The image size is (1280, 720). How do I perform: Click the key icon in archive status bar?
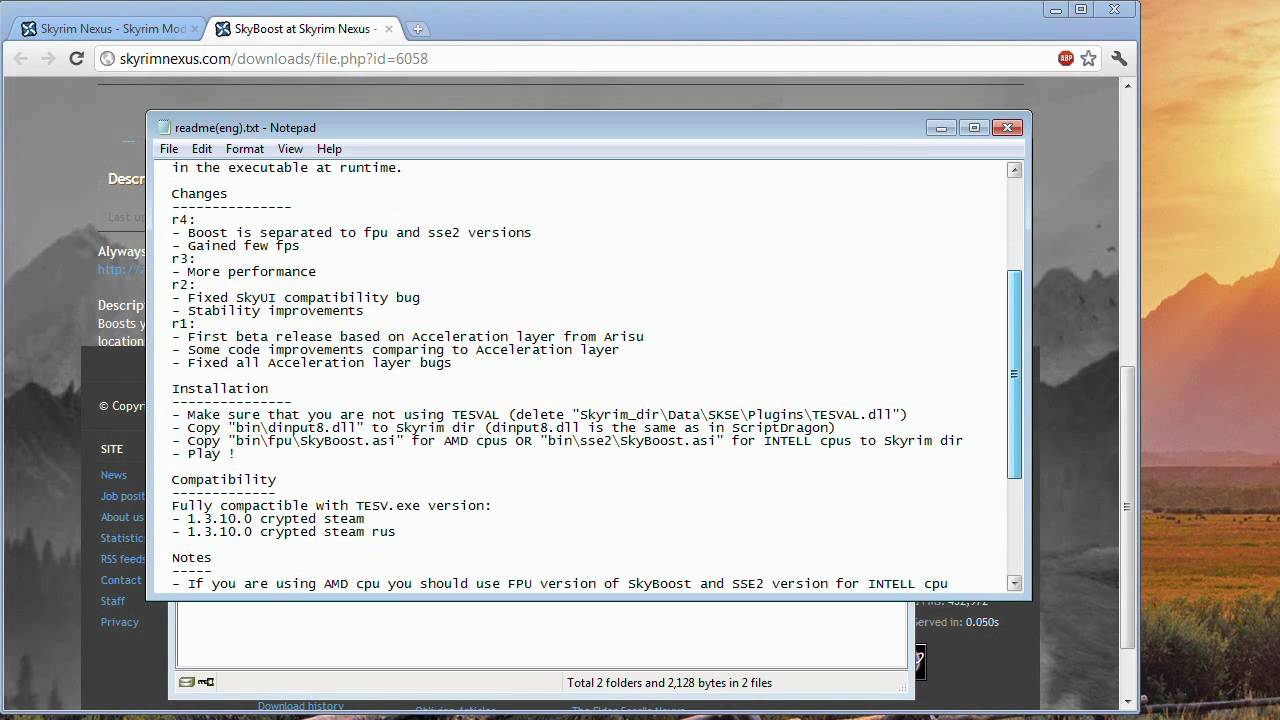coord(206,682)
